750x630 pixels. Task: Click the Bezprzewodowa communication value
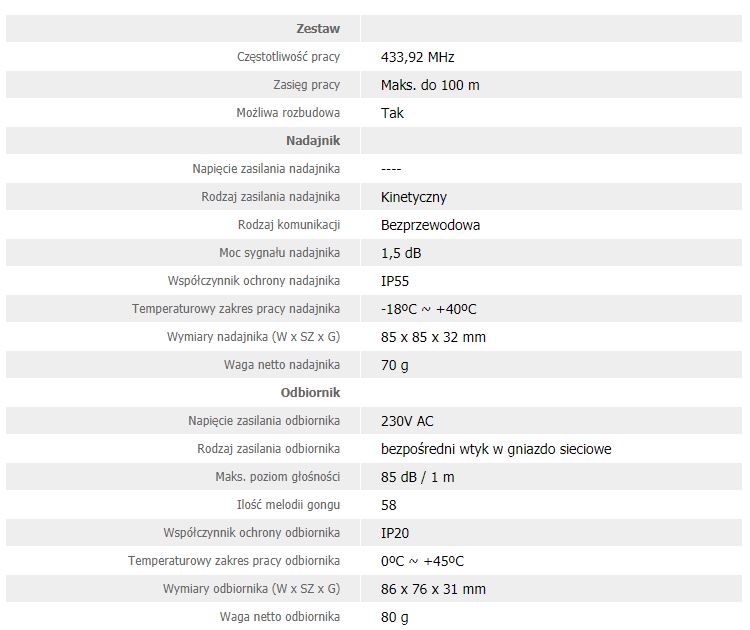430,225
